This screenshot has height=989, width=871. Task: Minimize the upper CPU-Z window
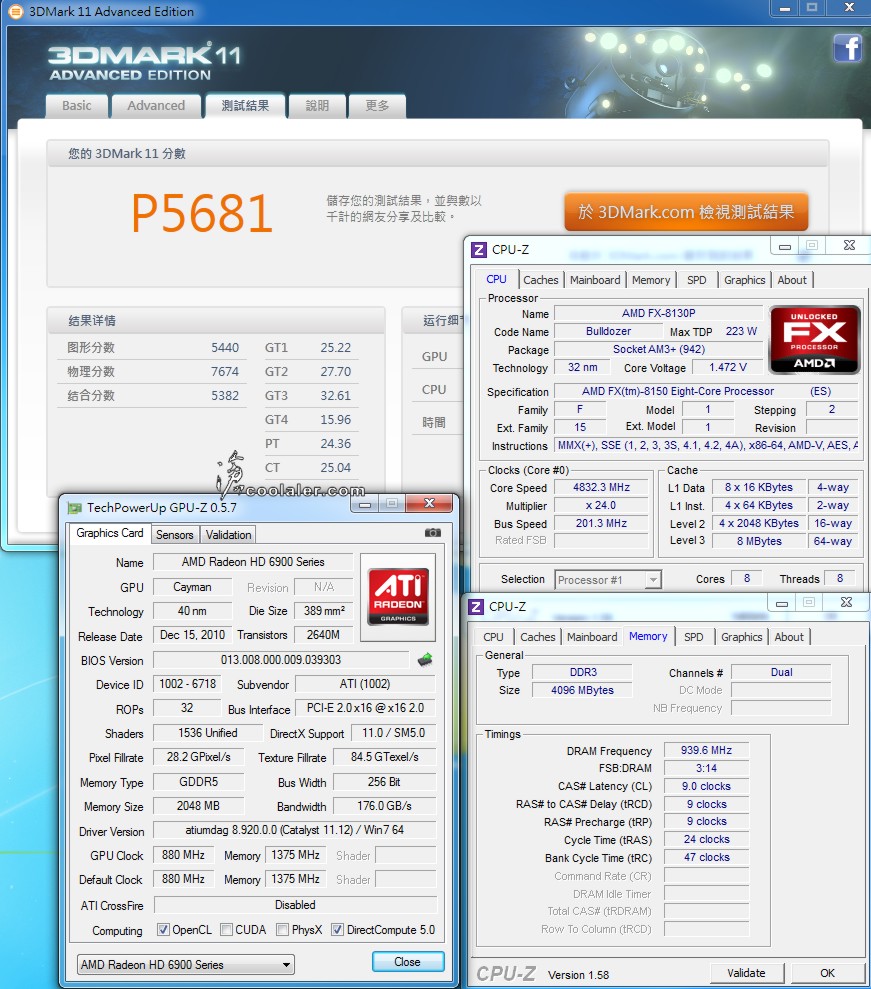coord(785,247)
